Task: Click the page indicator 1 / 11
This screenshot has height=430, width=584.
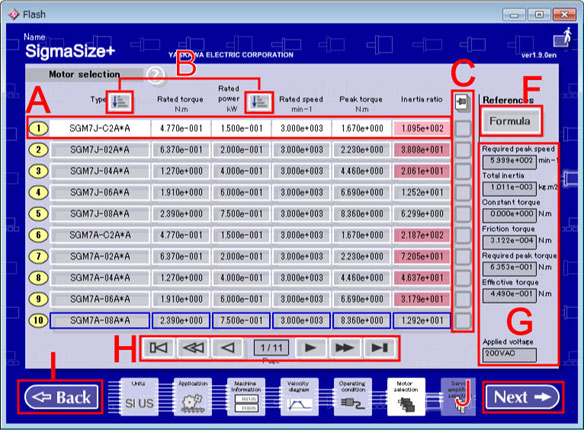Action: click(x=272, y=348)
